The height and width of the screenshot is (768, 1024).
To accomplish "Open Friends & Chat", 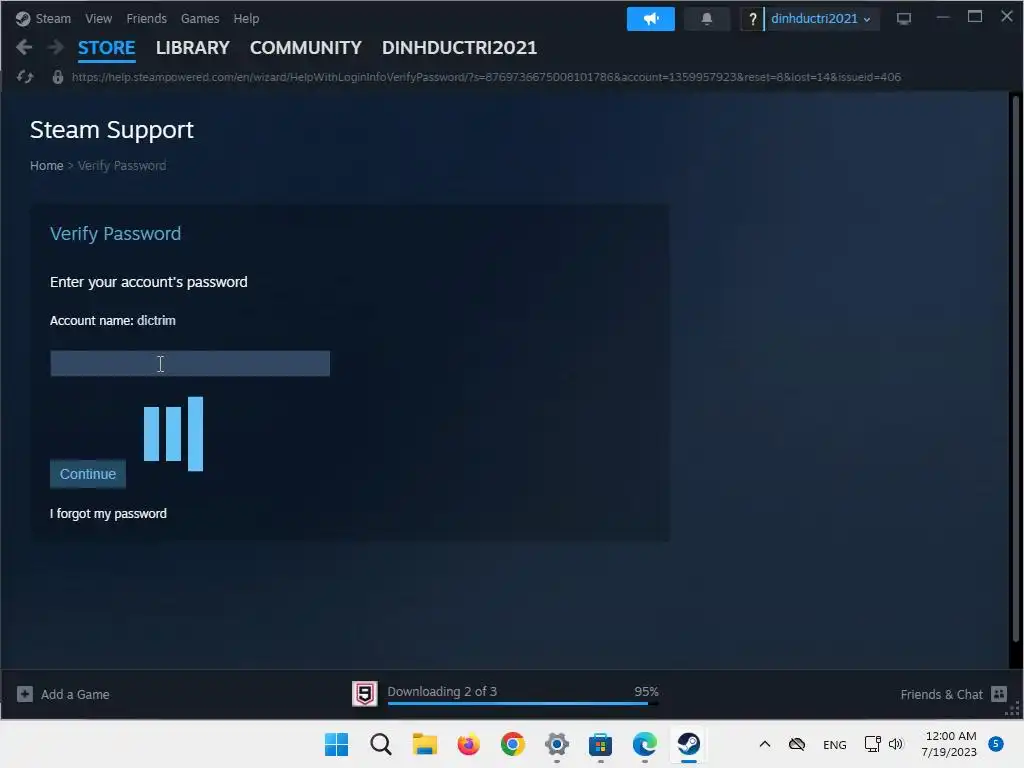I will pos(941,695).
